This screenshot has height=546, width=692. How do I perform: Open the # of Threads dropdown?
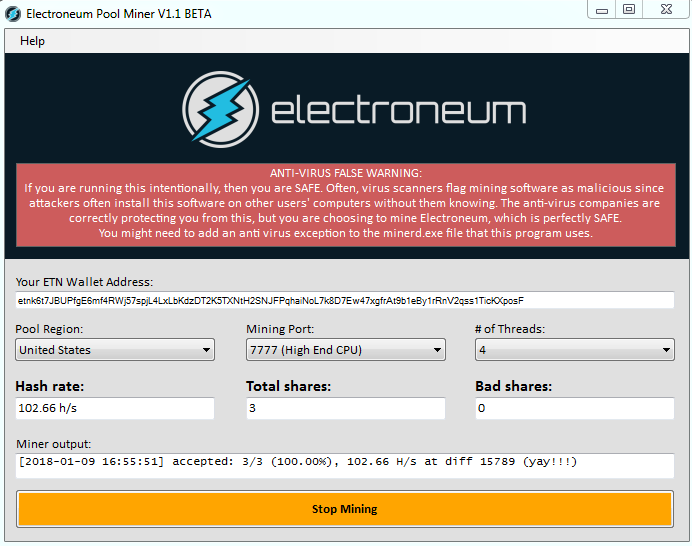[x=575, y=350]
